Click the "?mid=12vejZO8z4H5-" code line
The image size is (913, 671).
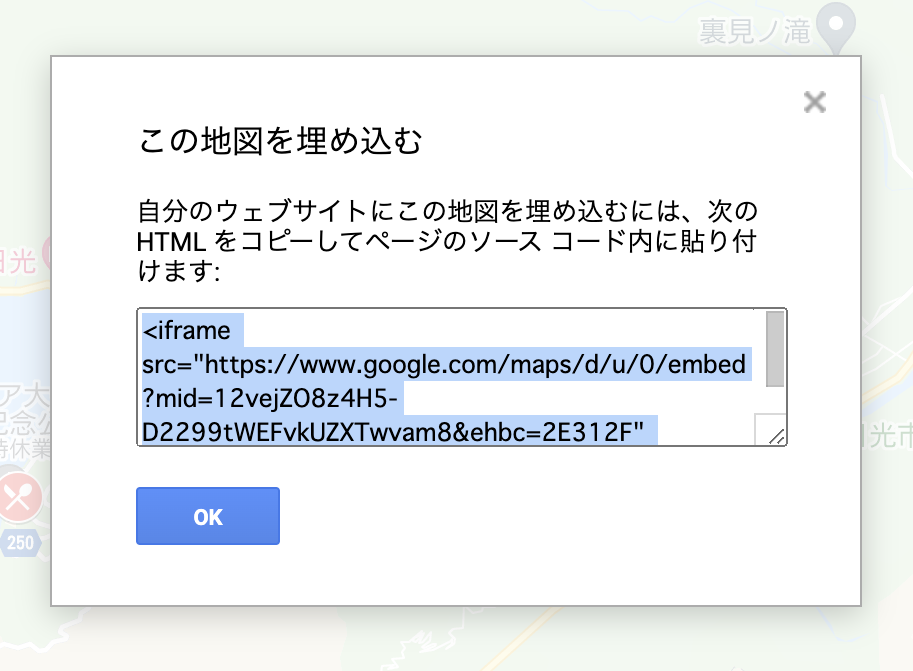coord(270,398)
